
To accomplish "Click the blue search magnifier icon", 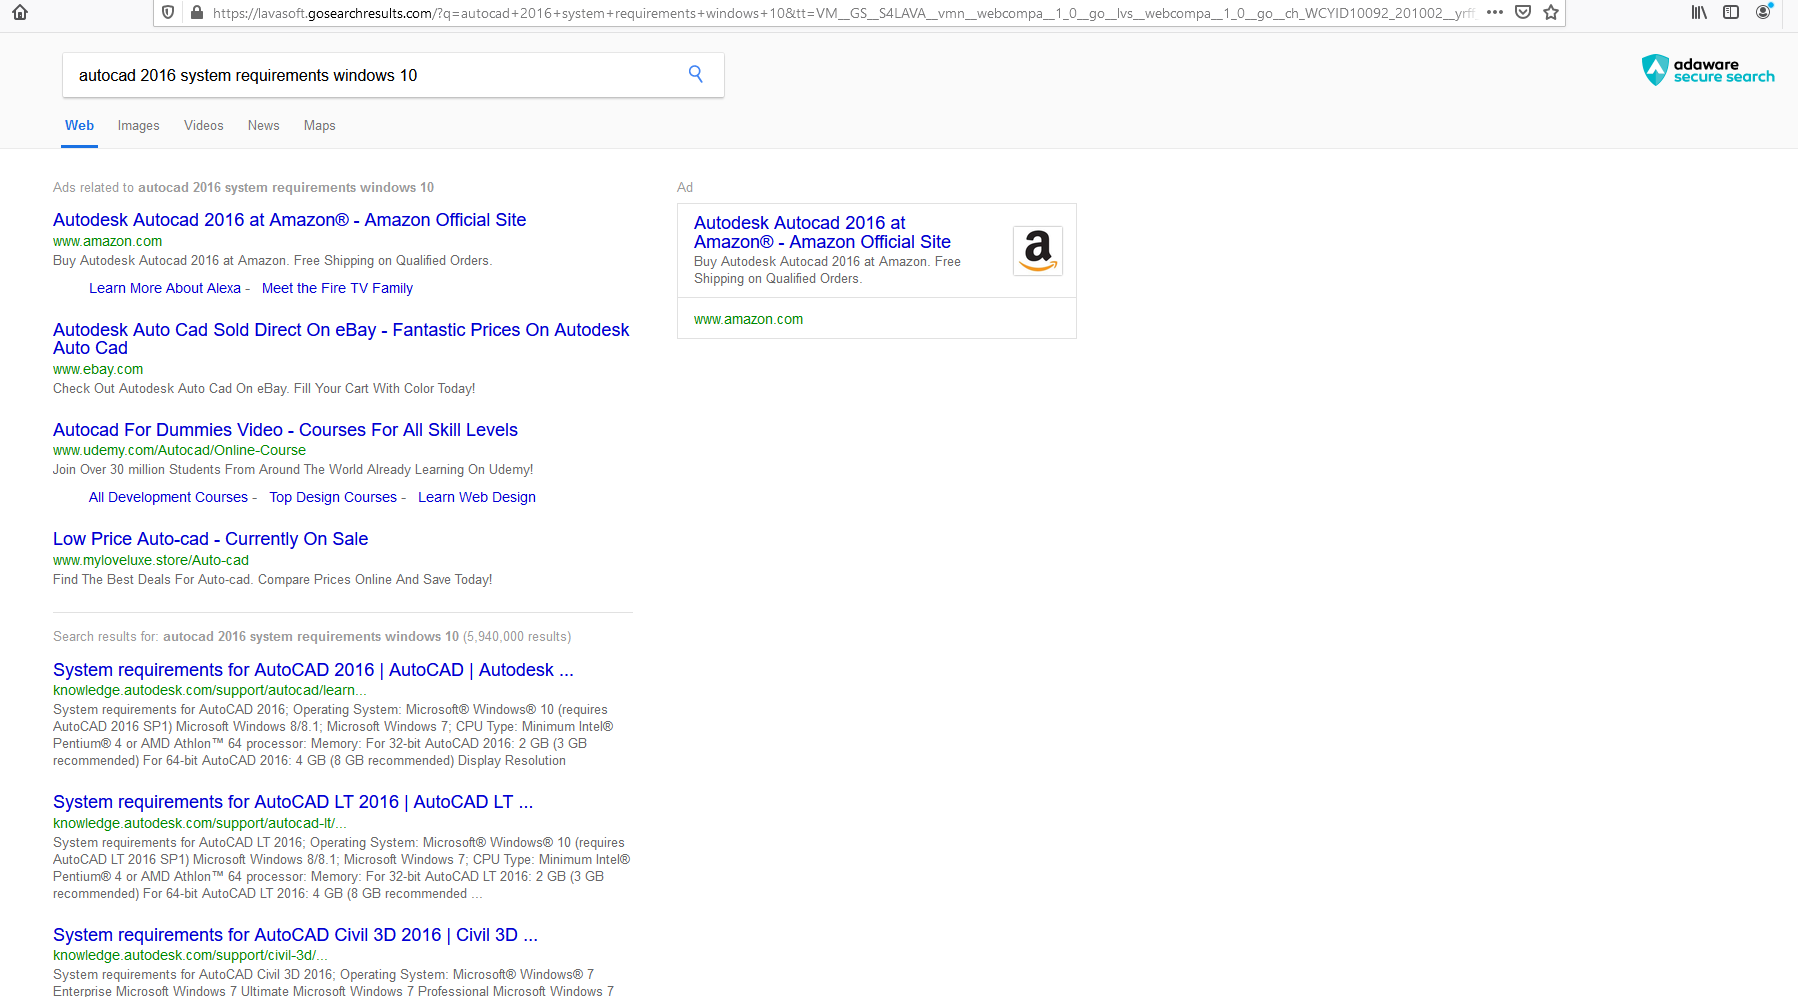I will click(x=695, y=74).
